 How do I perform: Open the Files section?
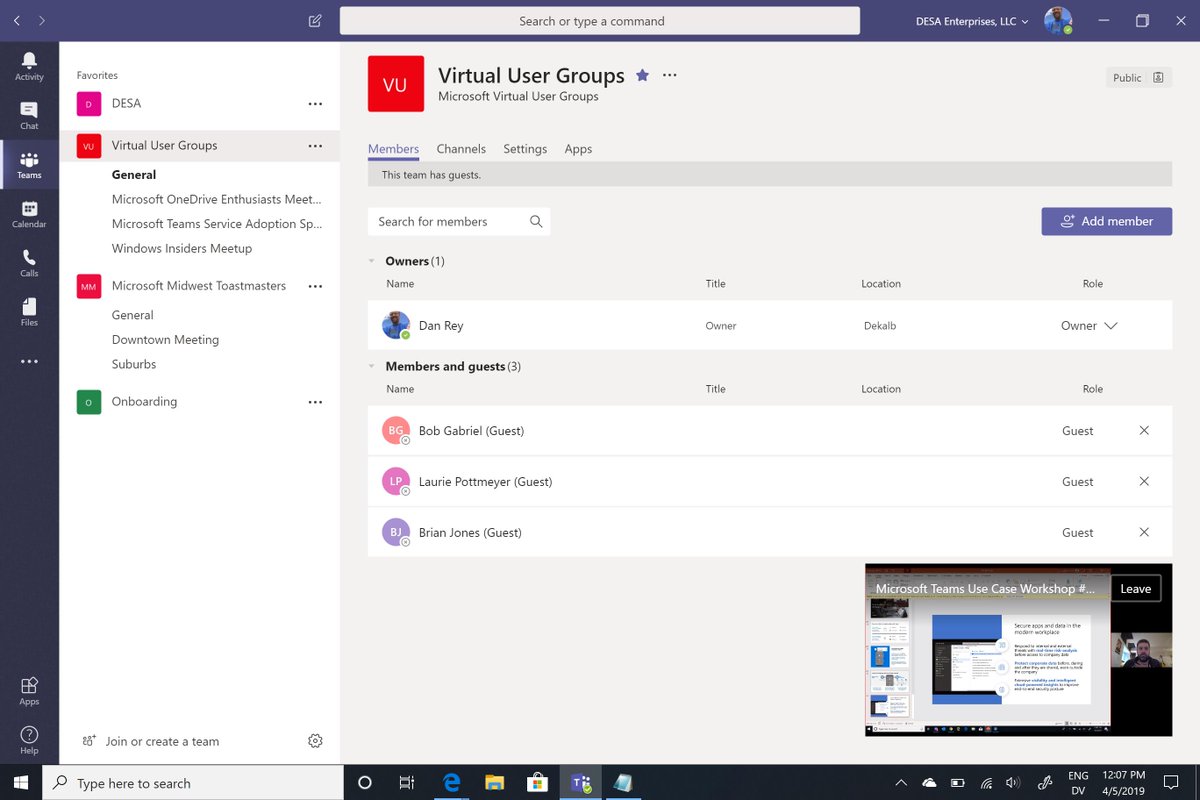click(29, 312)
